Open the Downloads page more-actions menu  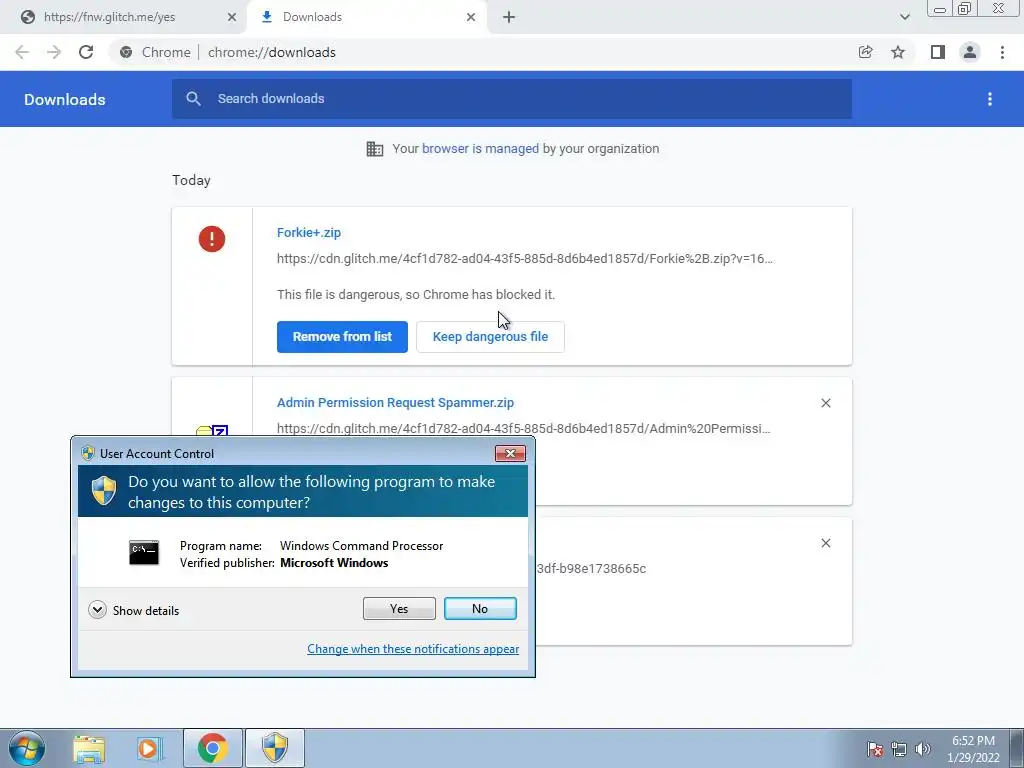pos(990,99)
